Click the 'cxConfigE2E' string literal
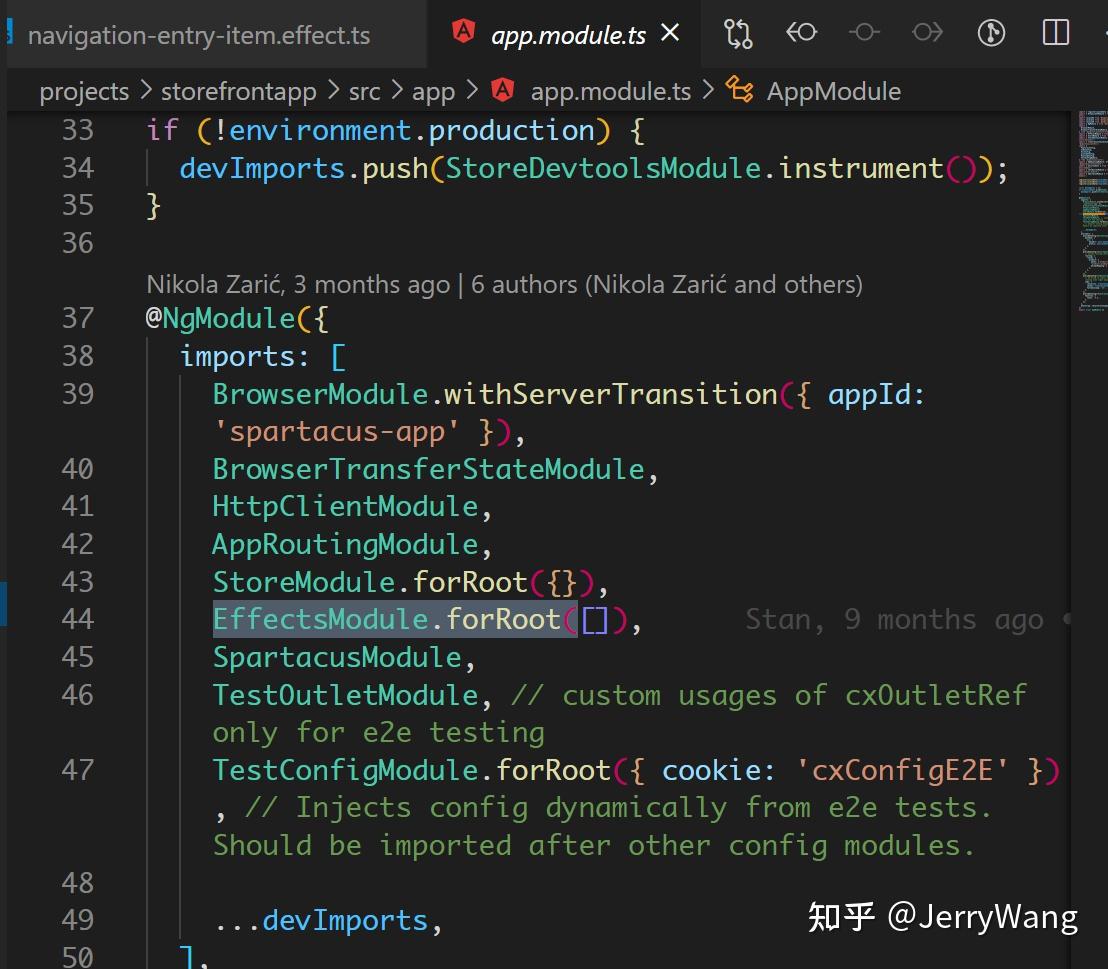The image size is (1108, 969). pos(902,770)
